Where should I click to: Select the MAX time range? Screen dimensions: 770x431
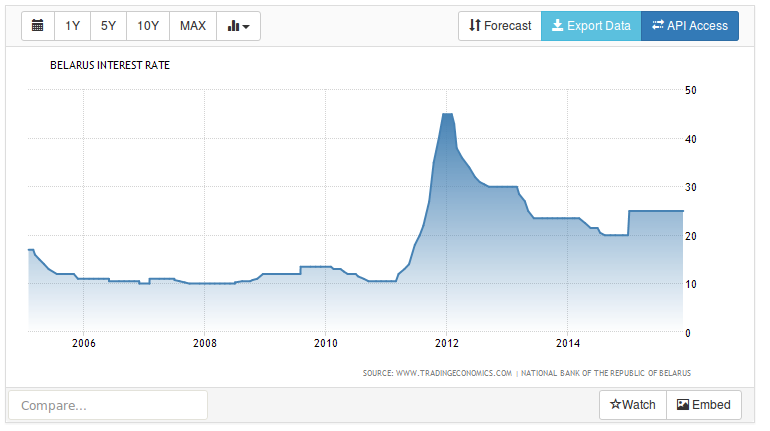point(193,26)
